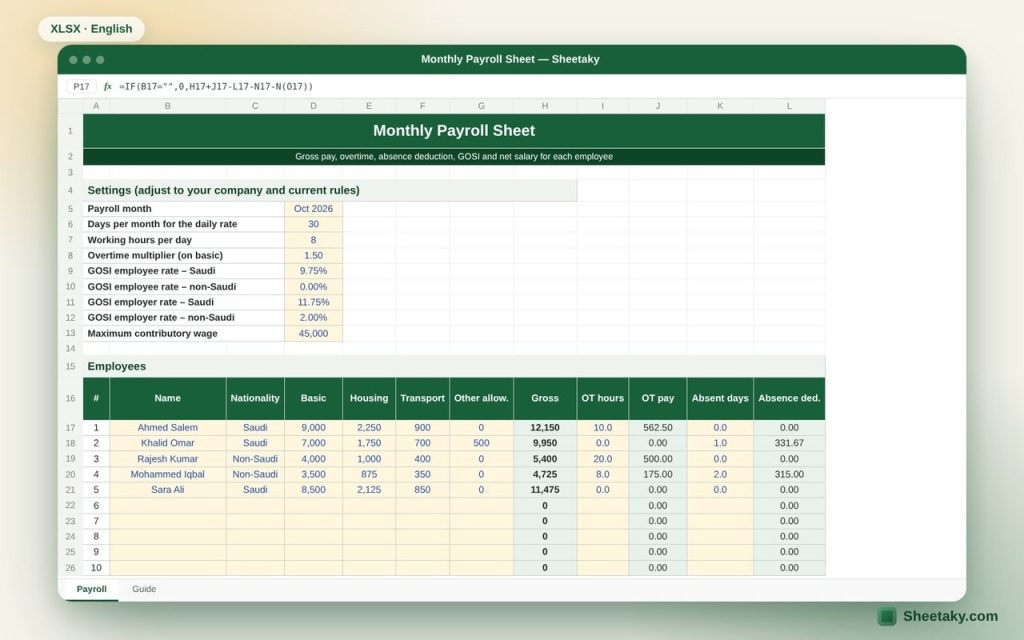Screen dimensions: 1024x640
Task: Select payroll month cell Oct 2026
Action: [313, 209]
